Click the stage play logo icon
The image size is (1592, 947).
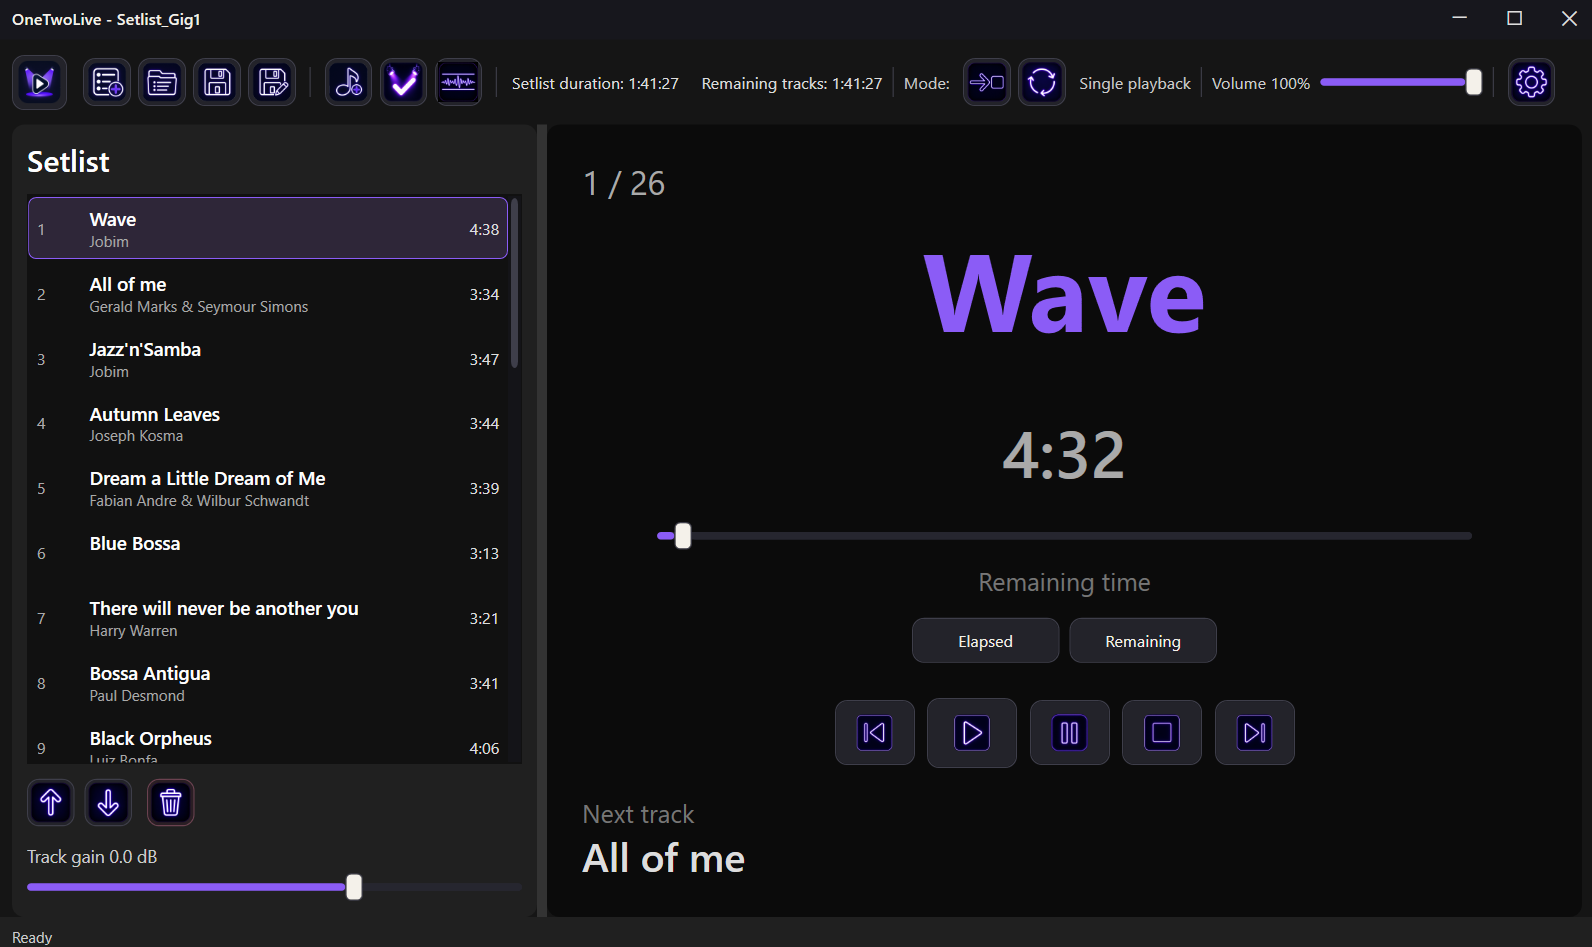pos(40,82)
